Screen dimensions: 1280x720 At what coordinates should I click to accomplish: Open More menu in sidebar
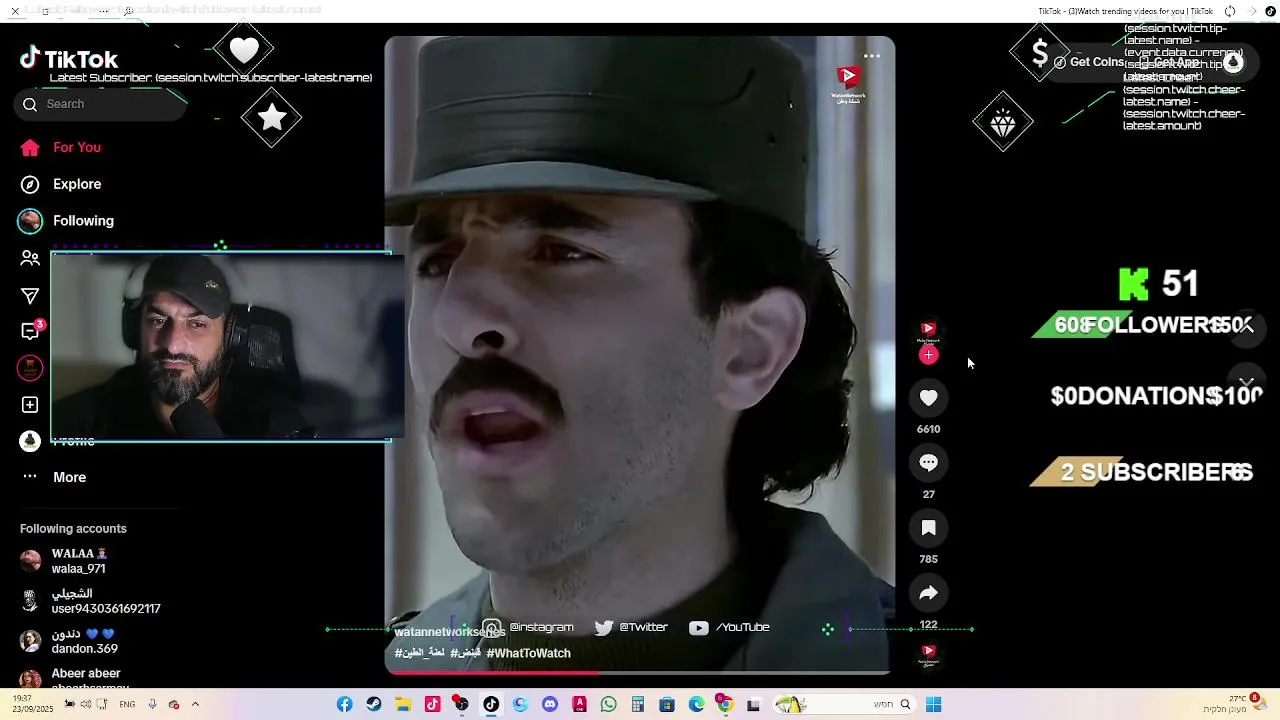coord(53,477)
